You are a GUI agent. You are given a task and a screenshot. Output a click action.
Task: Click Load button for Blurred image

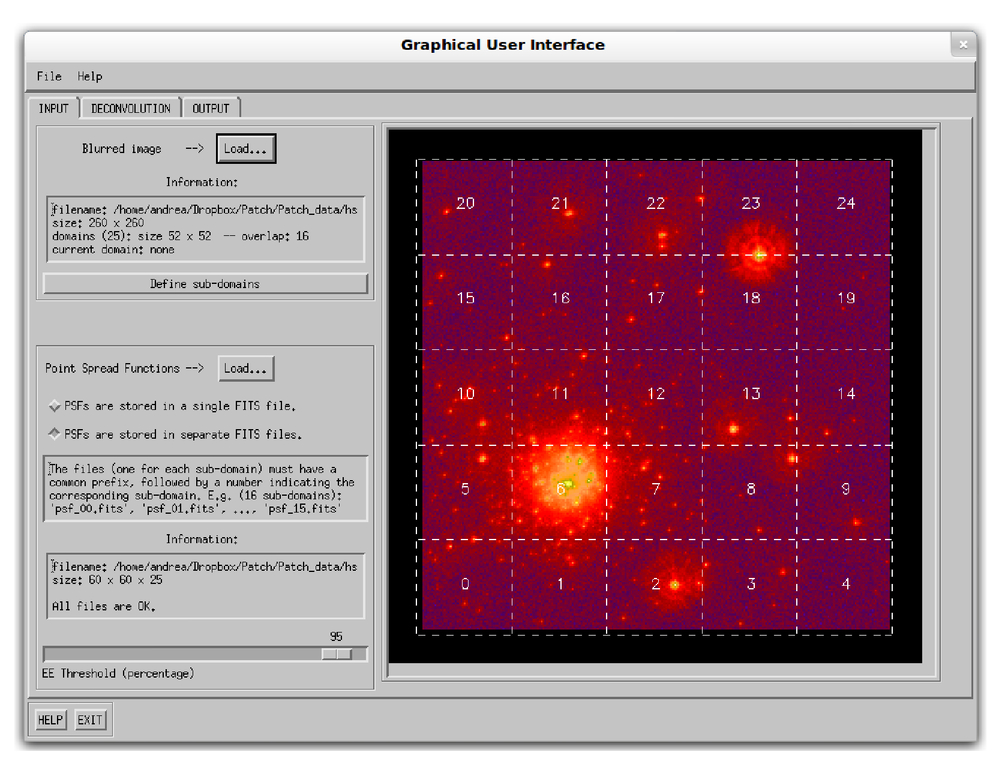(x=246, y=149)
